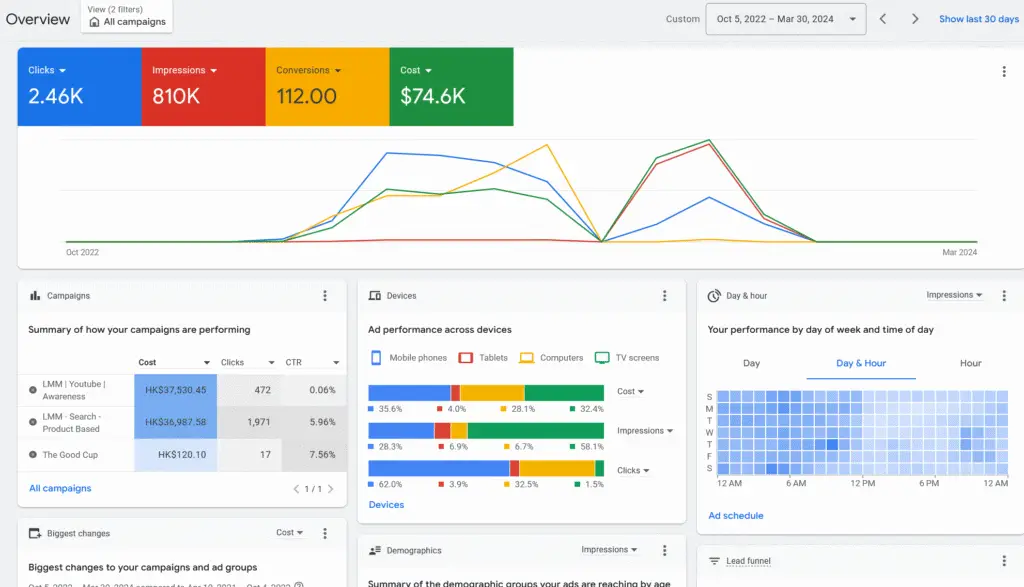This screenshot has width=1024, height=587.
Task: Open the Ad schedule link
Action: tap(736, 515)
